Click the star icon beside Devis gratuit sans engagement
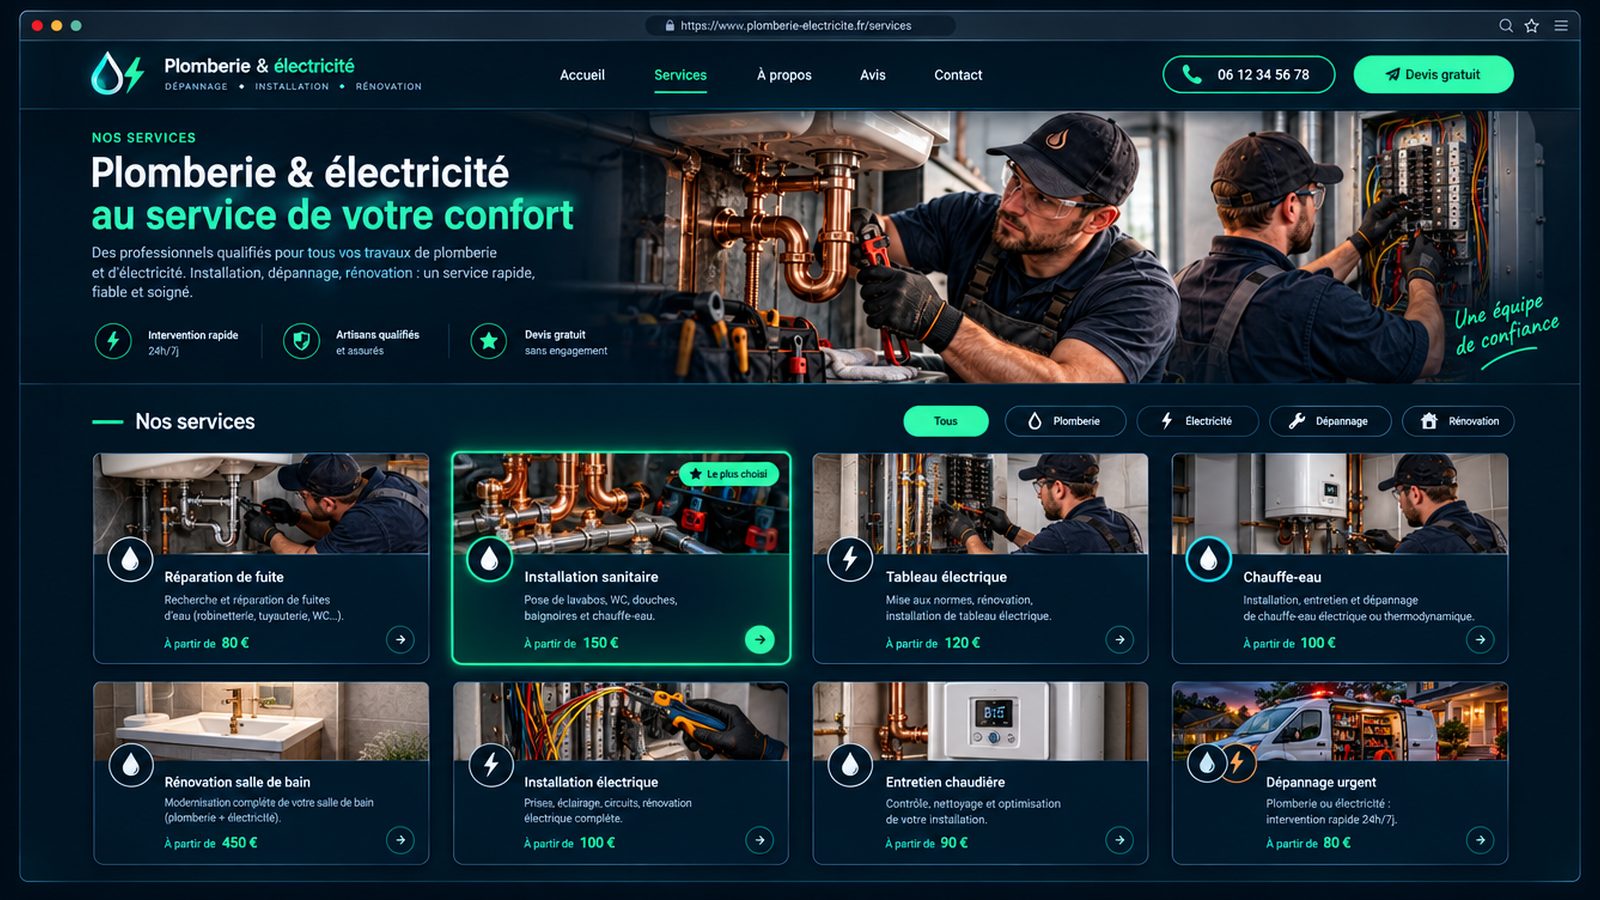The height and width of the screenshot is (900, 1600). pyautogui.click(x=489, y=341)
